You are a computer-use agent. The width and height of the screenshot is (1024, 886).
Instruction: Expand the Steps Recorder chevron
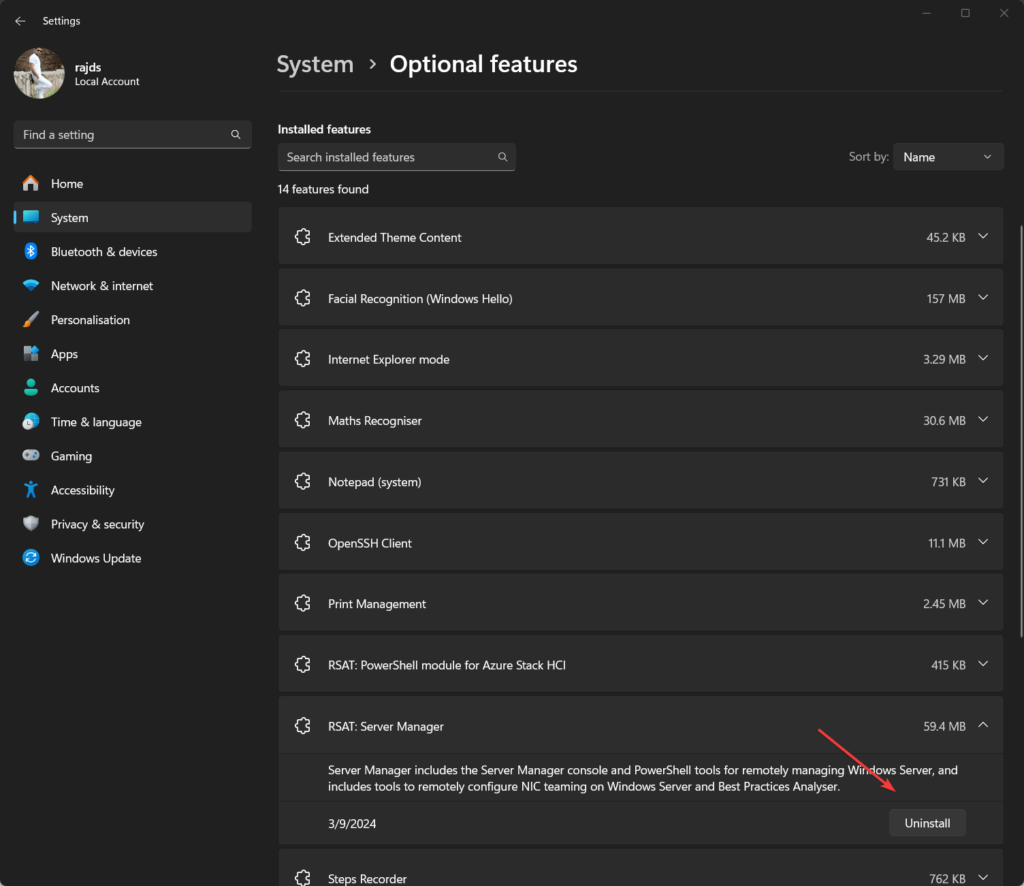983,878
